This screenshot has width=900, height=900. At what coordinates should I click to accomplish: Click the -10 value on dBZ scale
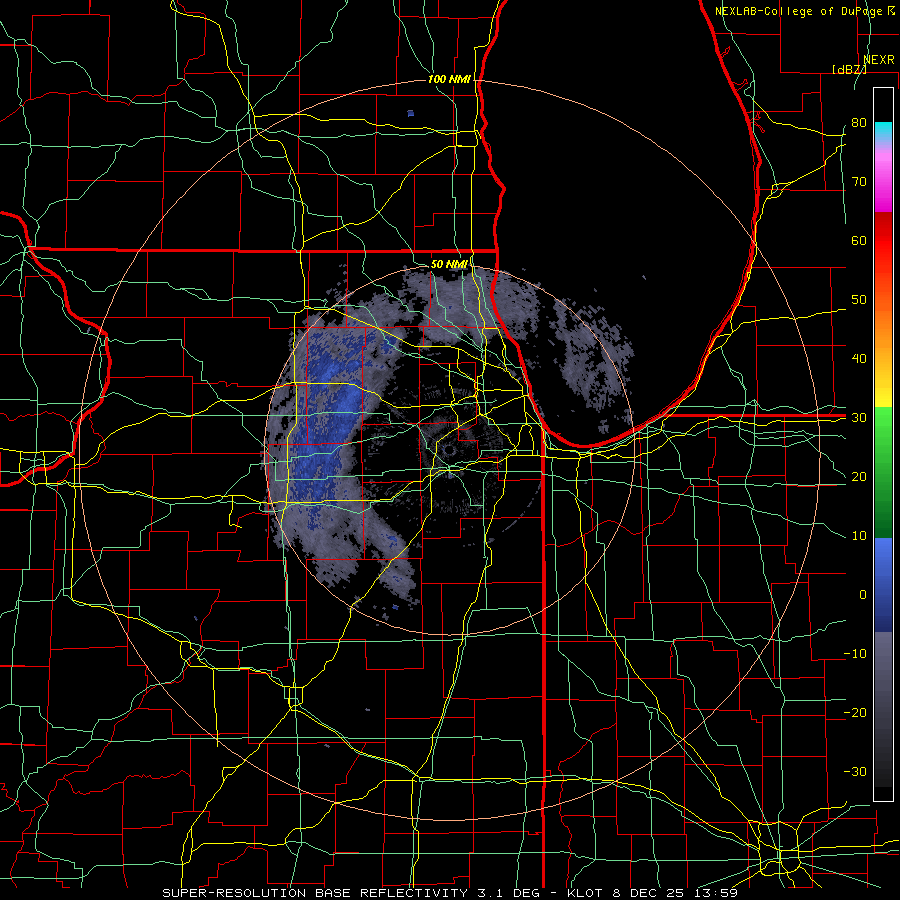click(855, 654)
